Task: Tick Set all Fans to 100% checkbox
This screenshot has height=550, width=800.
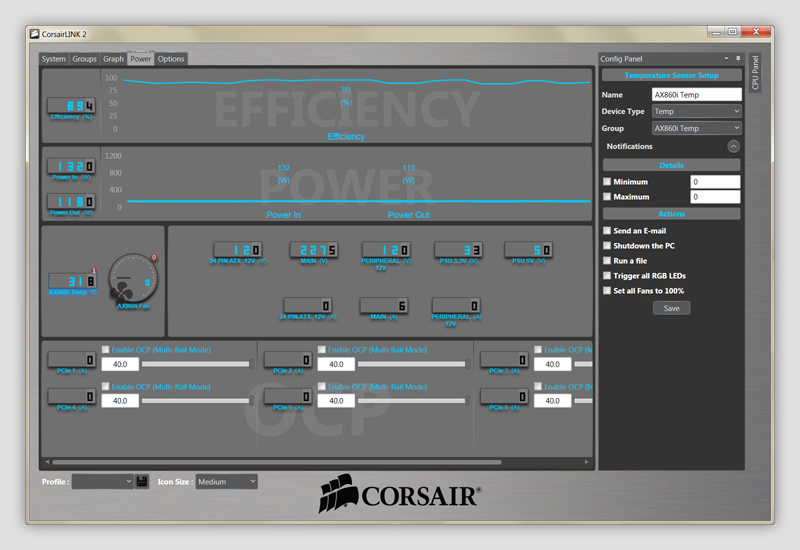Action: [607, 291]
